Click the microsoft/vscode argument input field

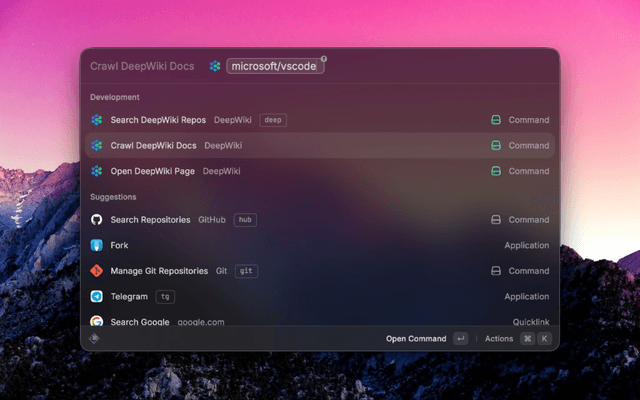coord(275,66)
